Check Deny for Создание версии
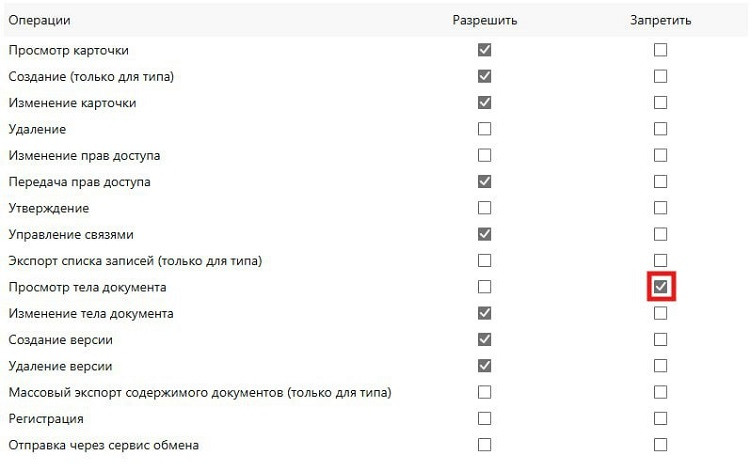The height and width of the screenshot is (471, 750). pos(661,339)
